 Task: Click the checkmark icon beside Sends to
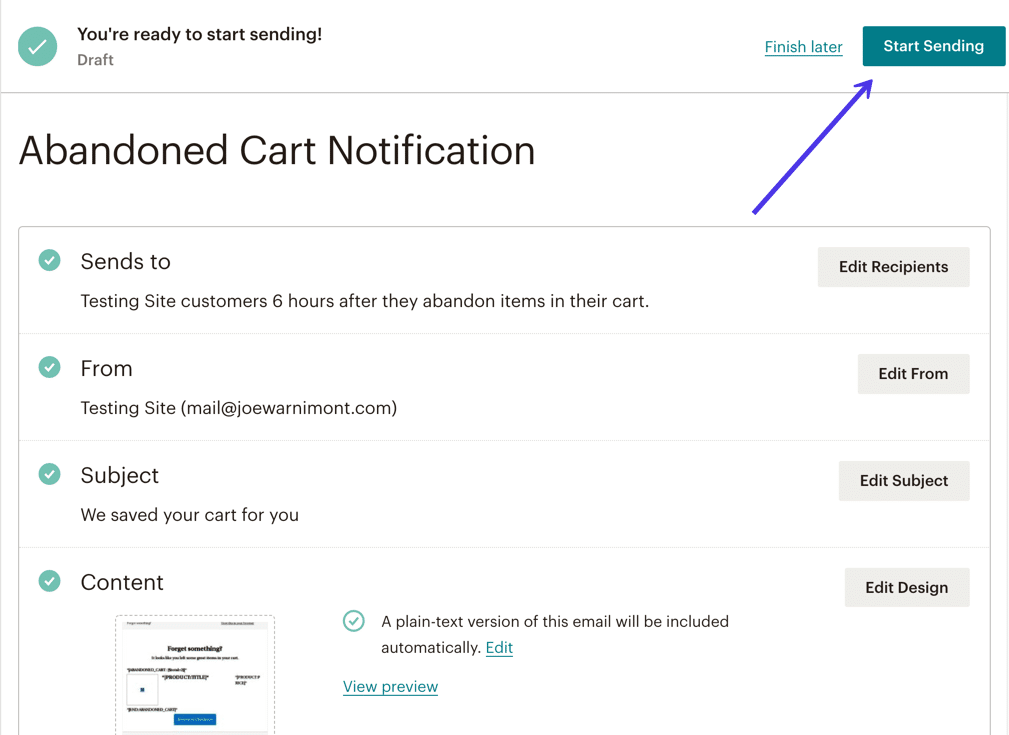49,261
